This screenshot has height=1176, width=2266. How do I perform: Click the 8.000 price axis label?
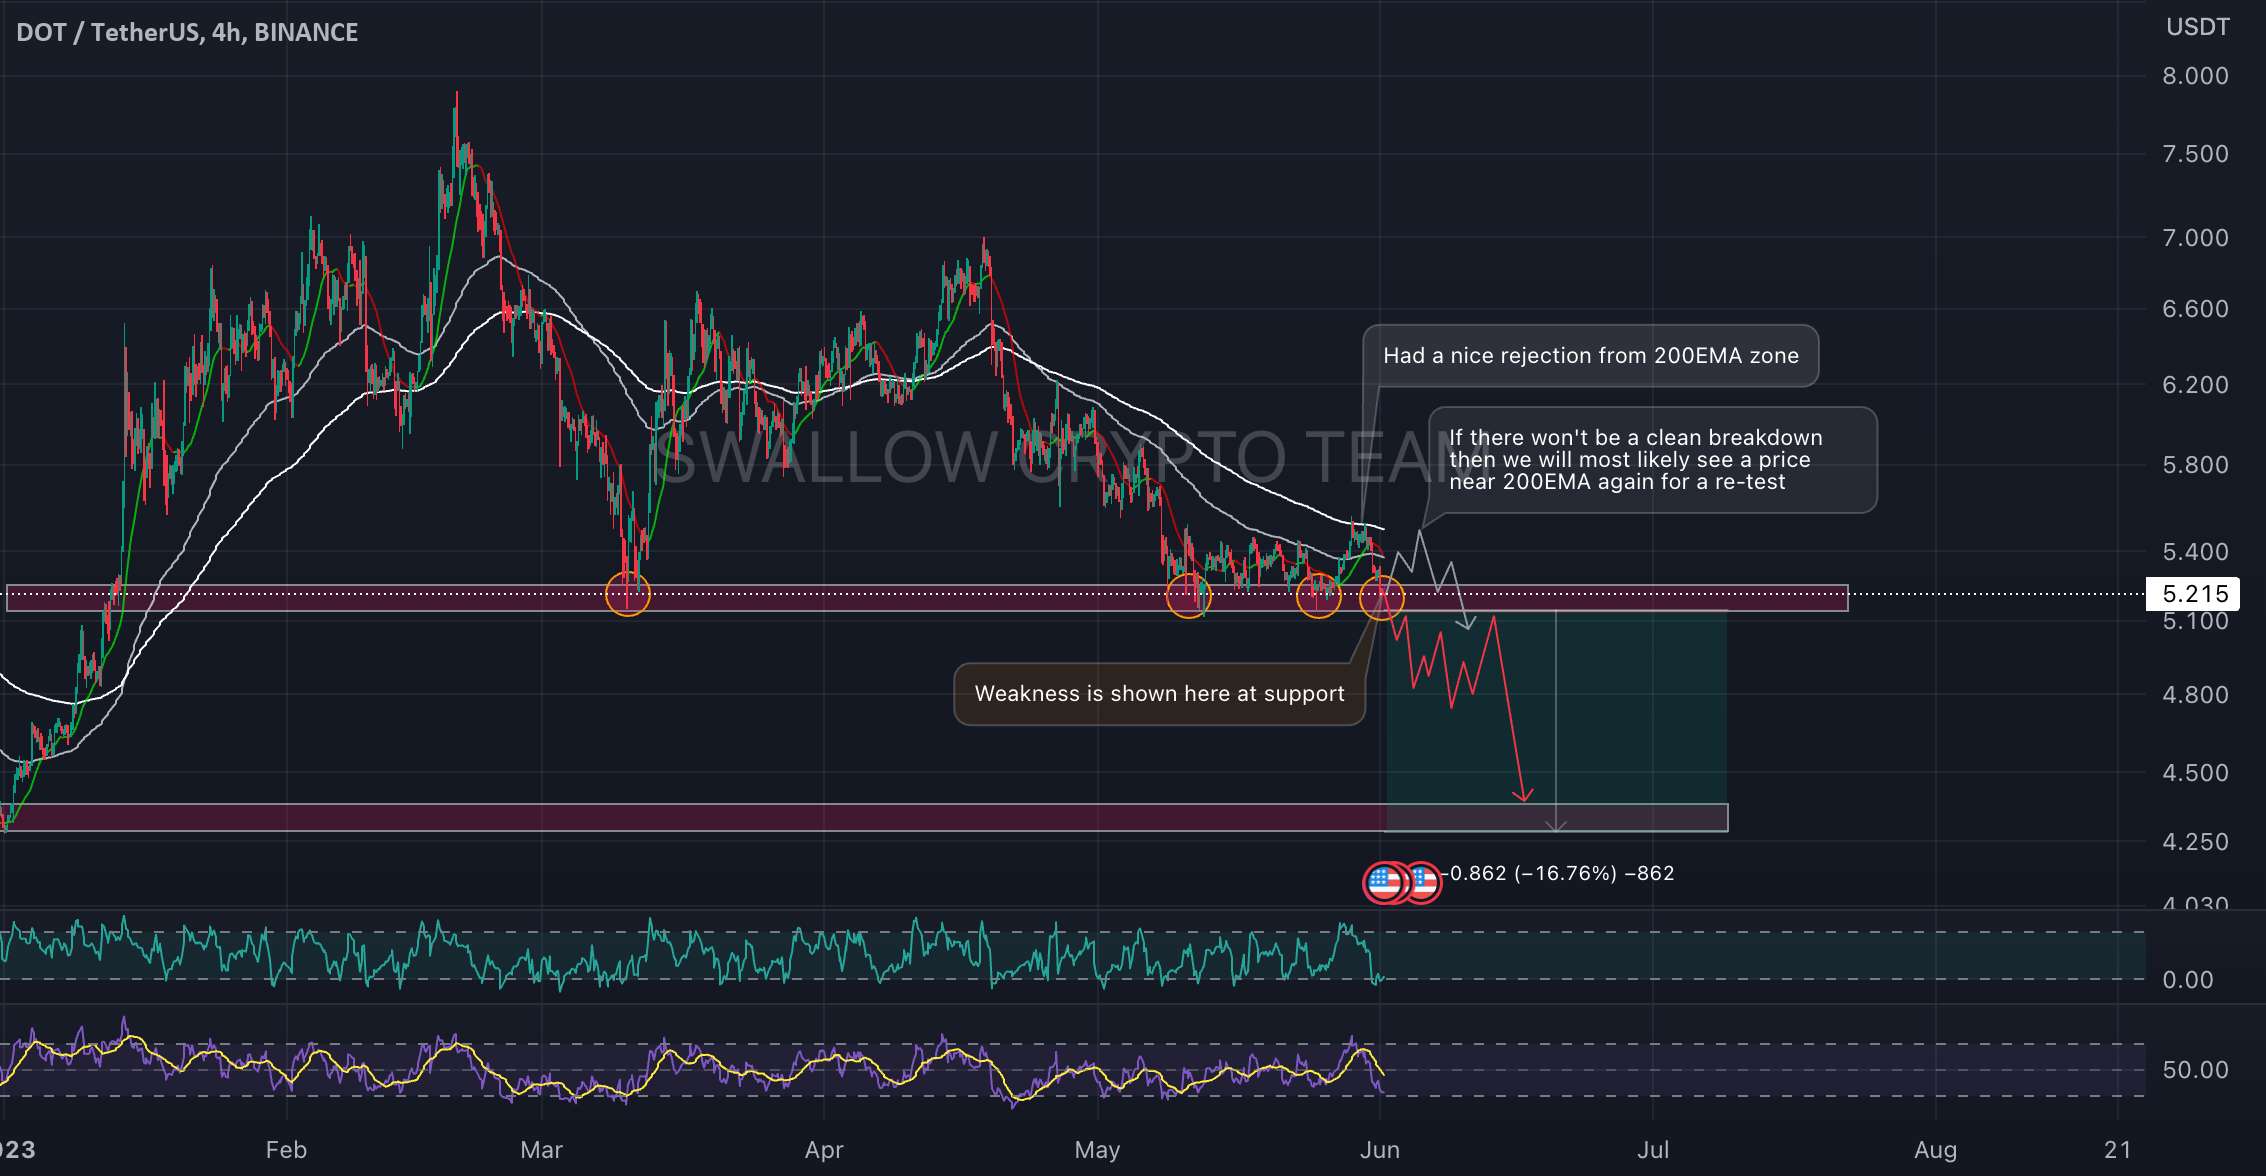tap(2195, 76)
